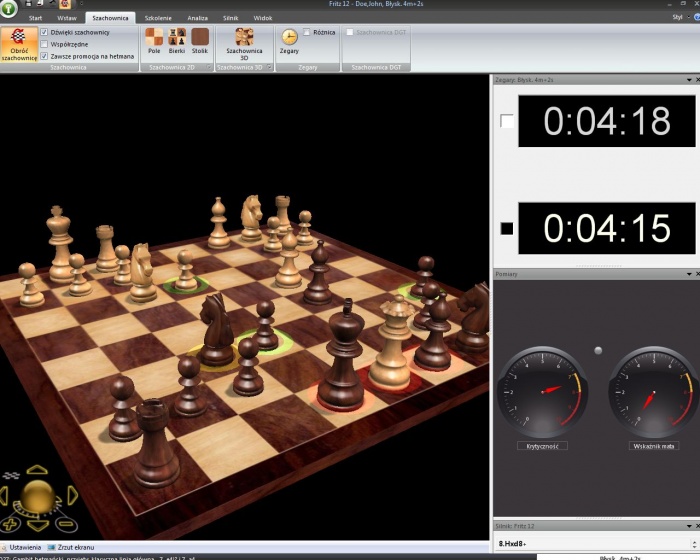Click the gold sphere navigation ball
This screenshot has width=700, height=560.
(x=38, y=497)
